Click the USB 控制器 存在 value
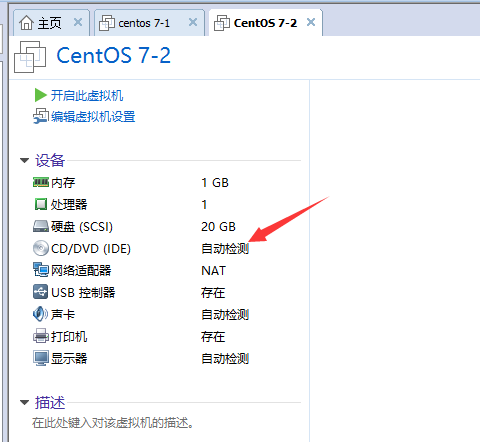 (213, 293)
